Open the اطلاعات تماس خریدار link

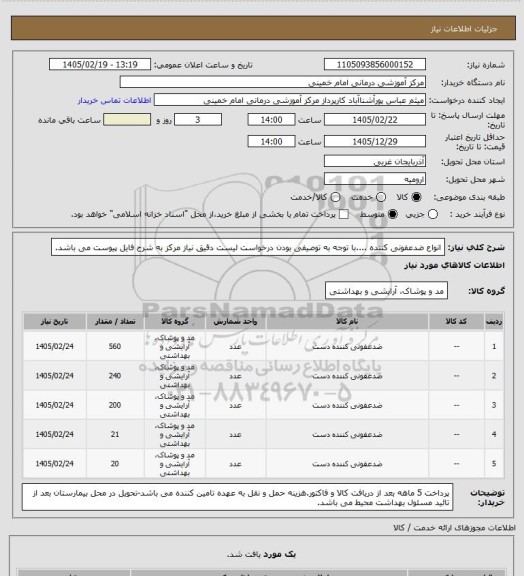114,100
